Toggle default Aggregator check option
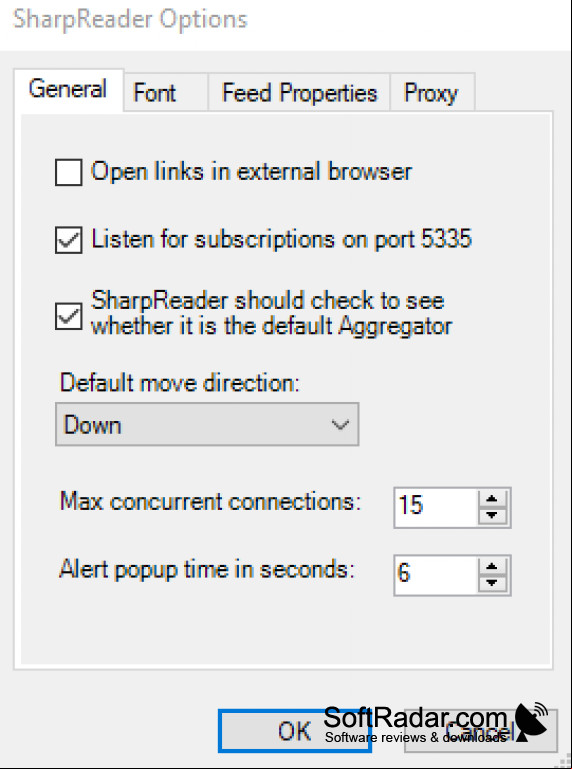The image size is (572, 769). point(69,316)
